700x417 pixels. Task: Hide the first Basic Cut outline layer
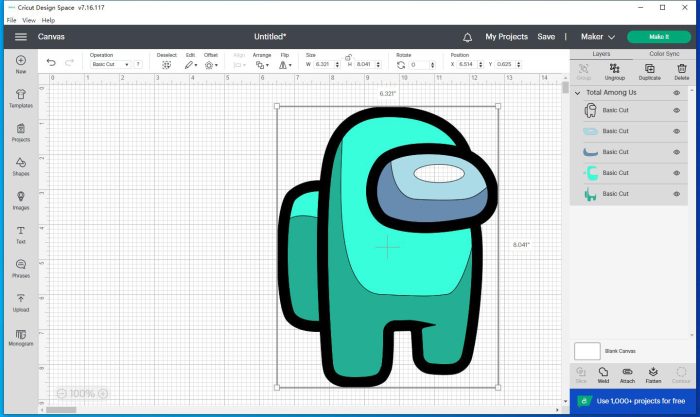coord(677,110)
